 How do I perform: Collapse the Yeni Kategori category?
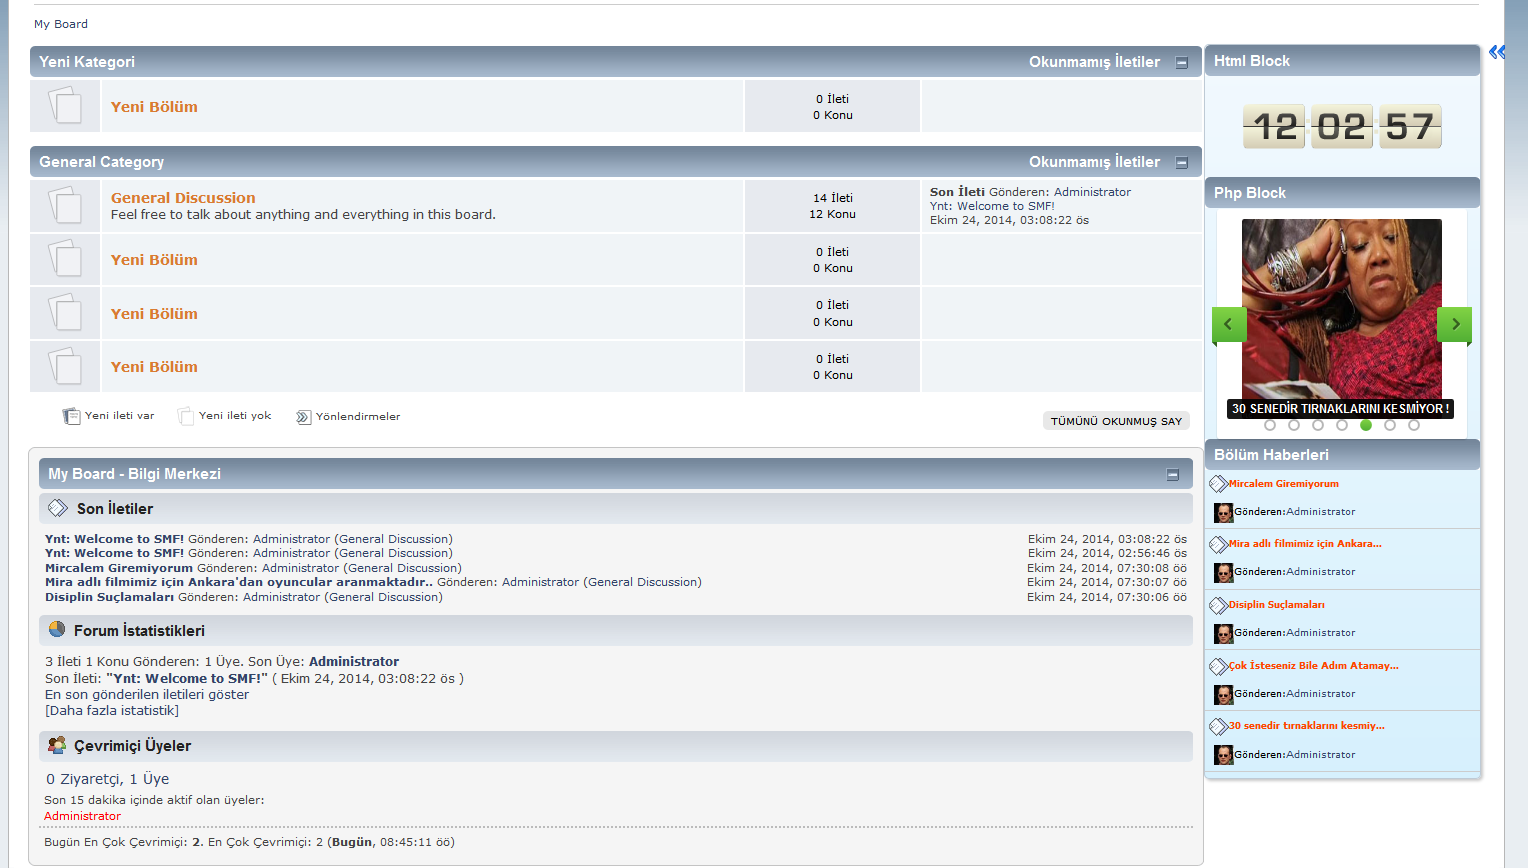[x=1181, y=62]
